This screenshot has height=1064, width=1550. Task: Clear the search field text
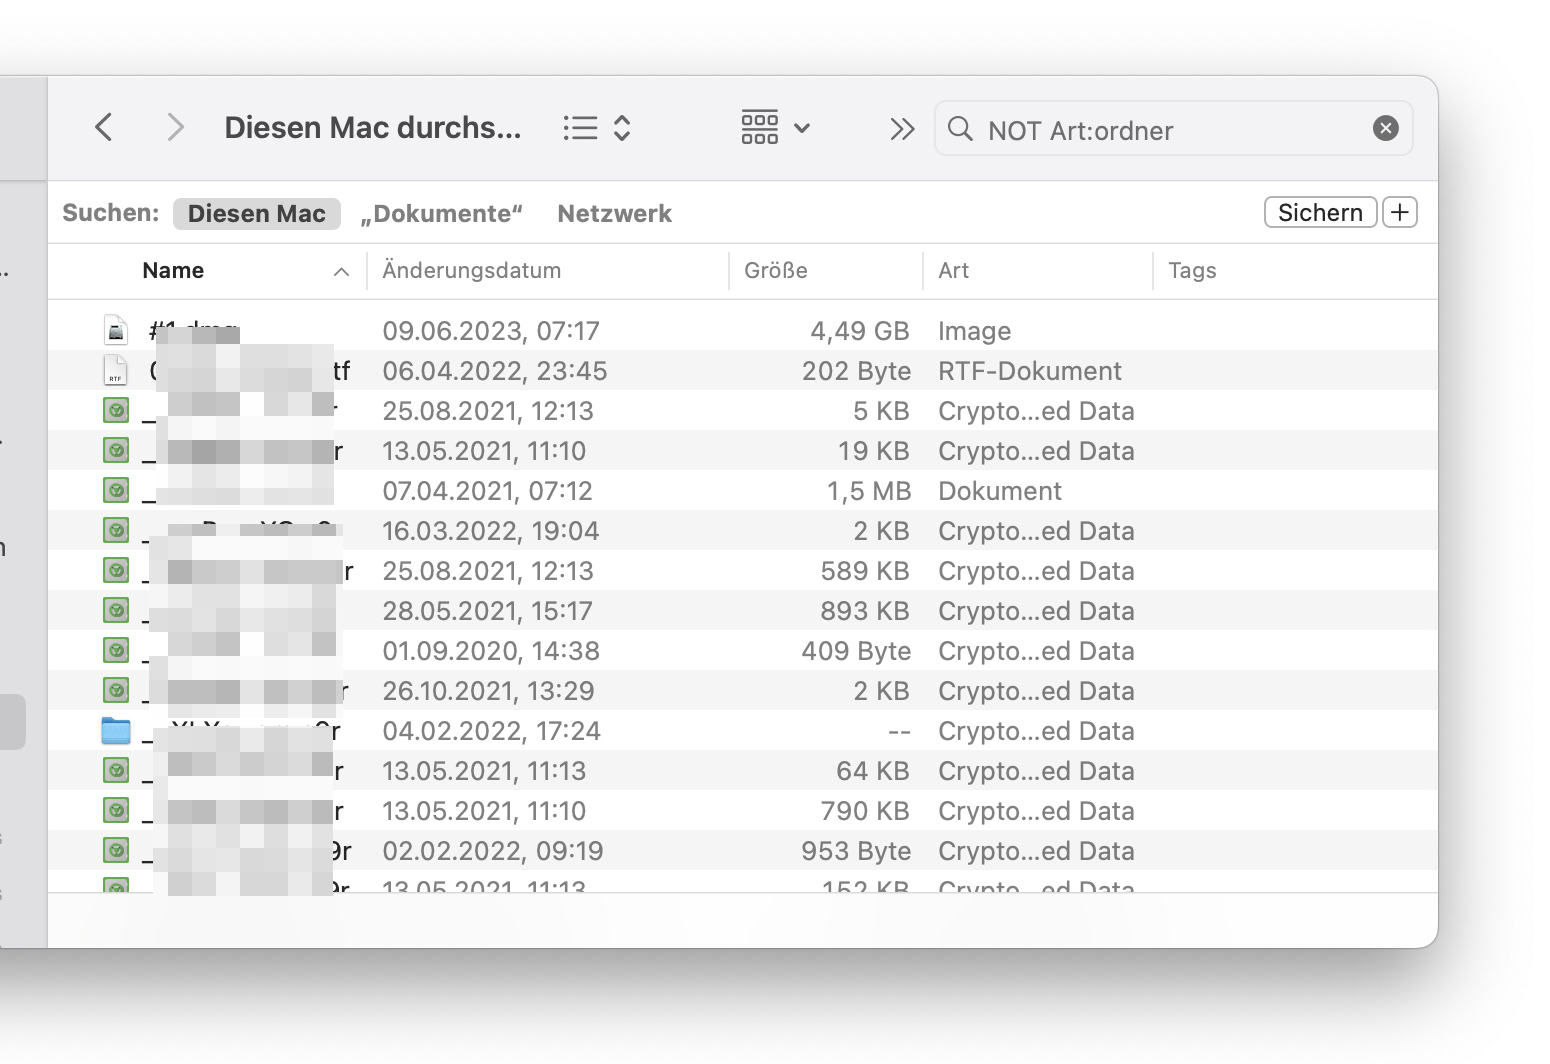[1385, 128]
